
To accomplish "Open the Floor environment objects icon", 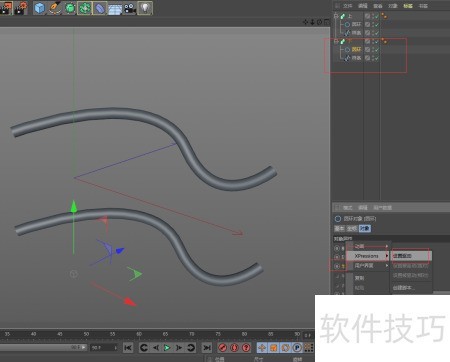I will [115, 8].
